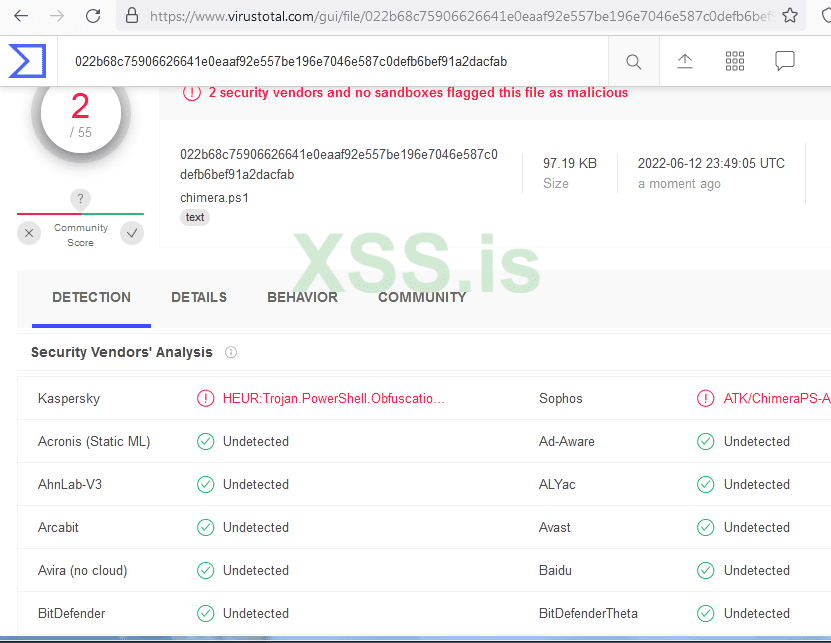Click the 'text' file tag

(195, 217)
